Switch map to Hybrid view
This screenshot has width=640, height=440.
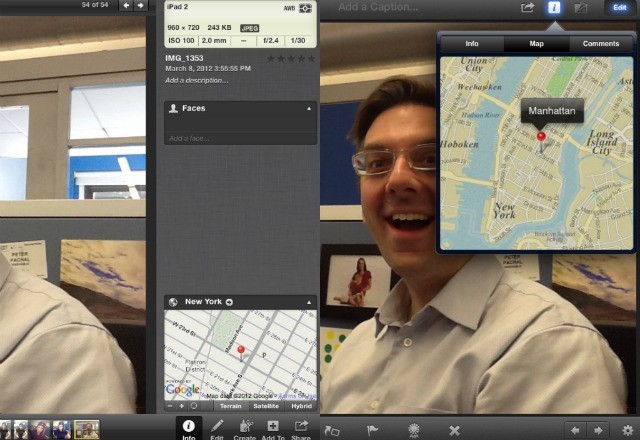(x=301, y=406)
